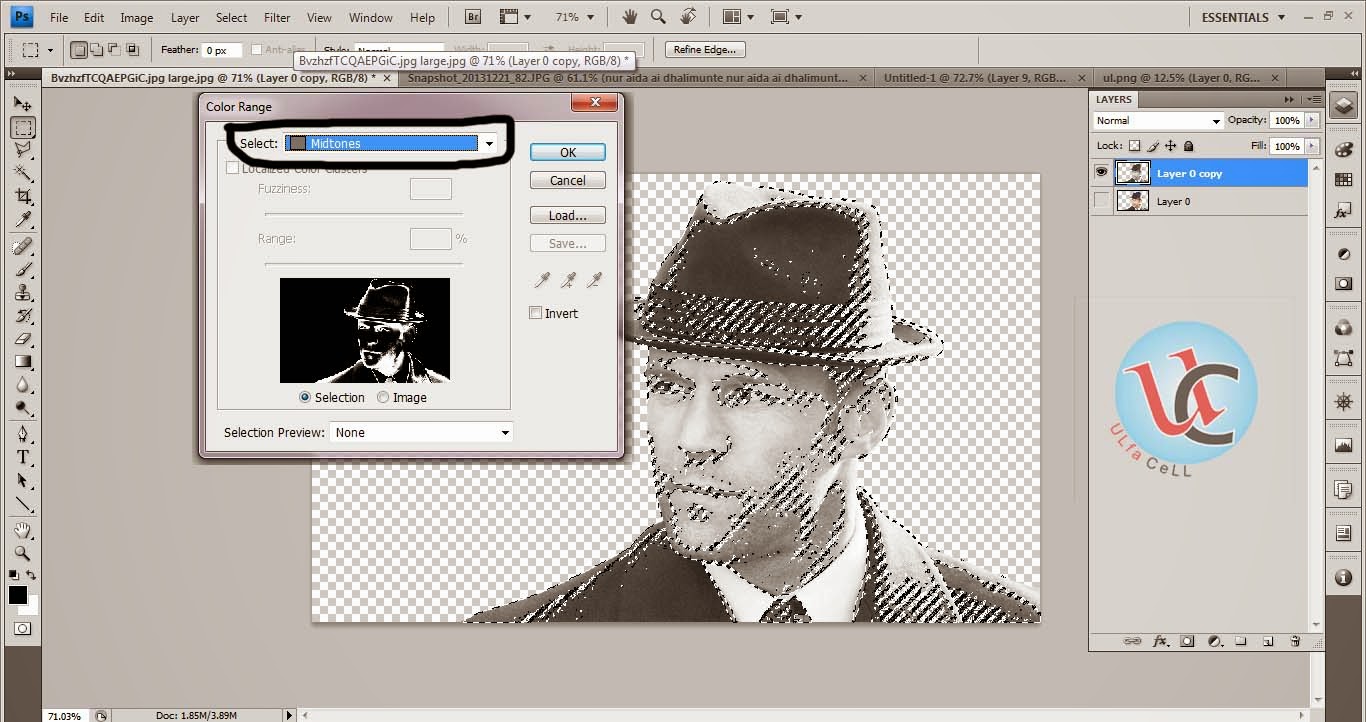This screenshot has width=1366, height=722.
Task: Click the Rotate View tool in application bar
Action: [688, 17]
